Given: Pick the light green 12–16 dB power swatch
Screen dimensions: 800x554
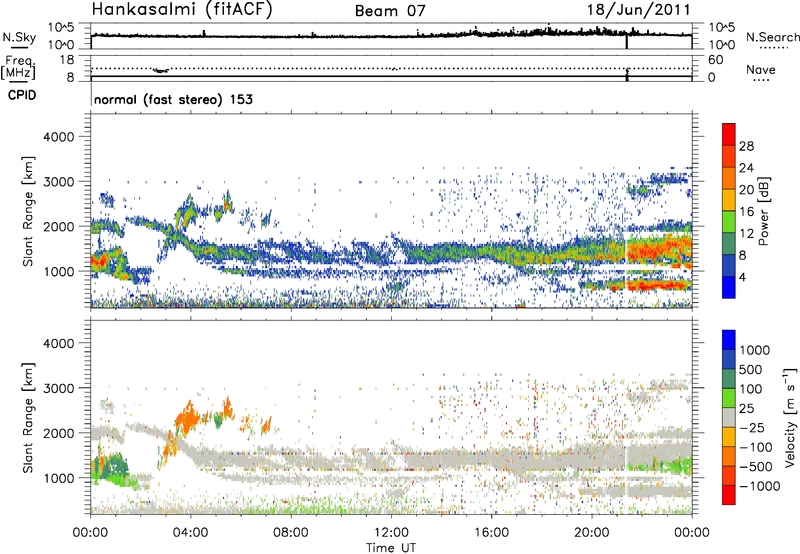Looking at the screenshot, I should click(729, 222).
